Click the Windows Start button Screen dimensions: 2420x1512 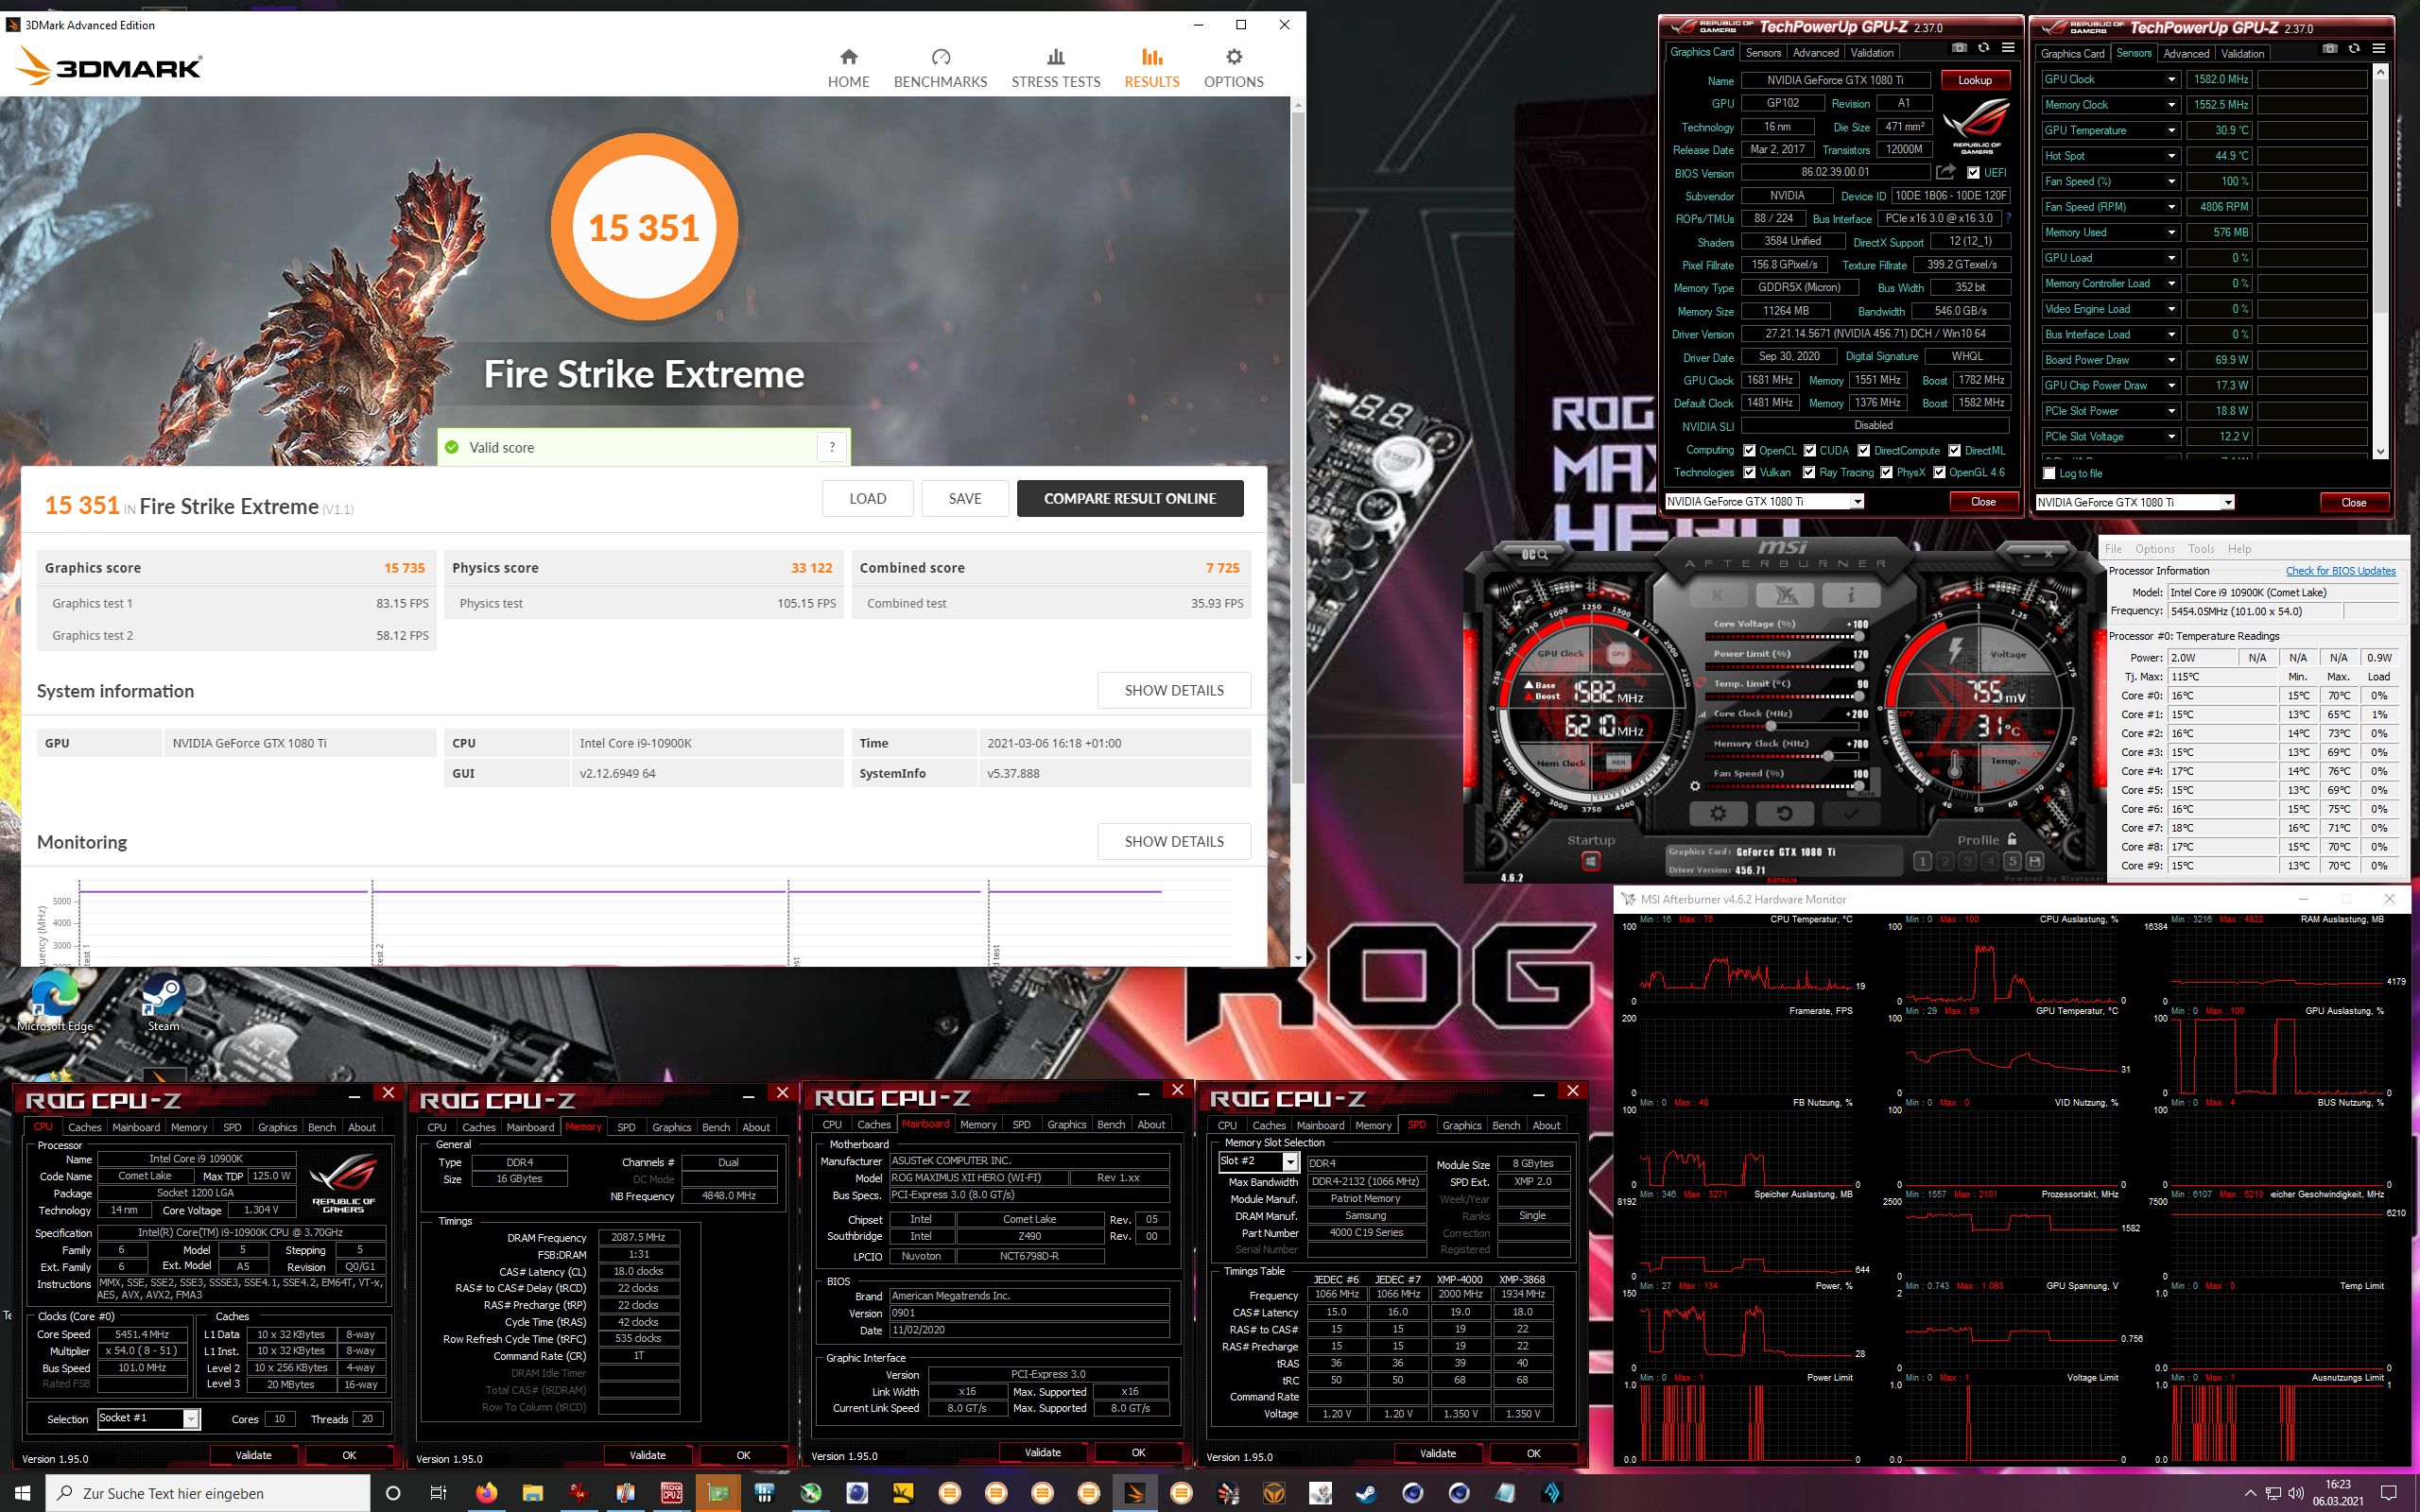click(23, 1493)
